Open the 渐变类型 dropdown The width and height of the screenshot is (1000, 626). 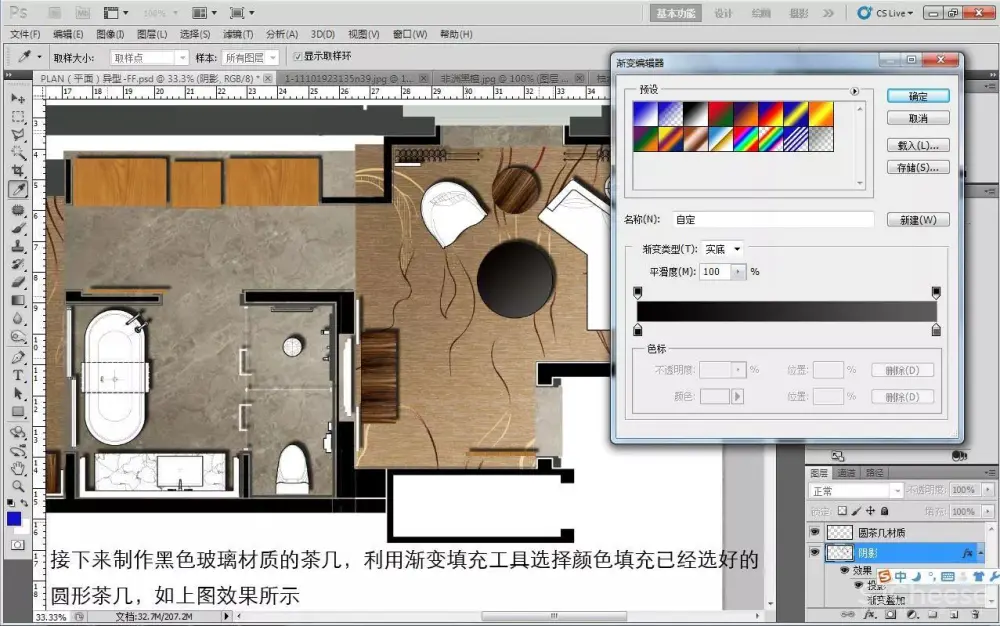(x=723, y=249)
